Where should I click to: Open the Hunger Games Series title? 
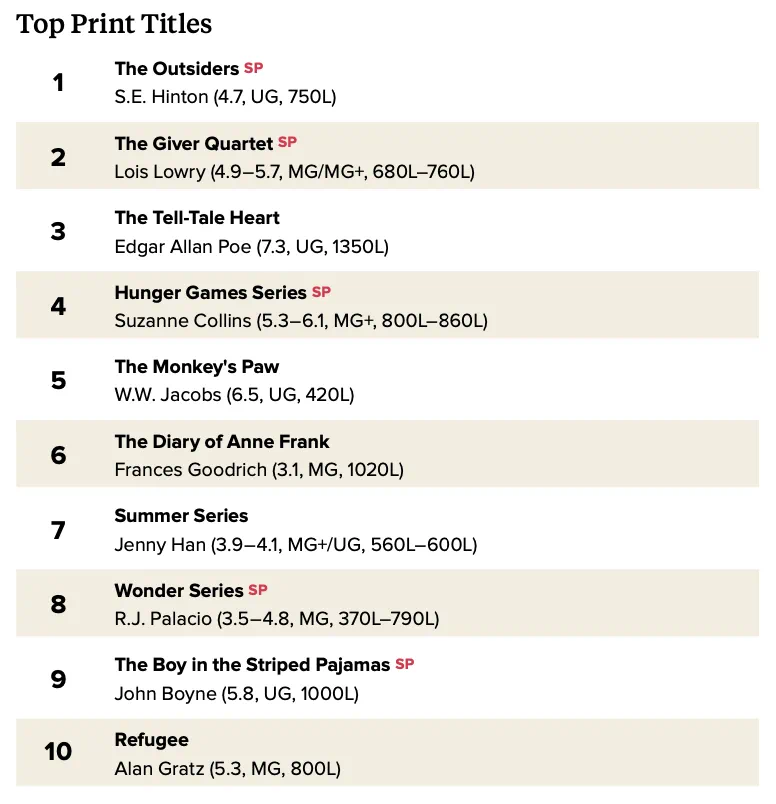click(x=211, y=293)
